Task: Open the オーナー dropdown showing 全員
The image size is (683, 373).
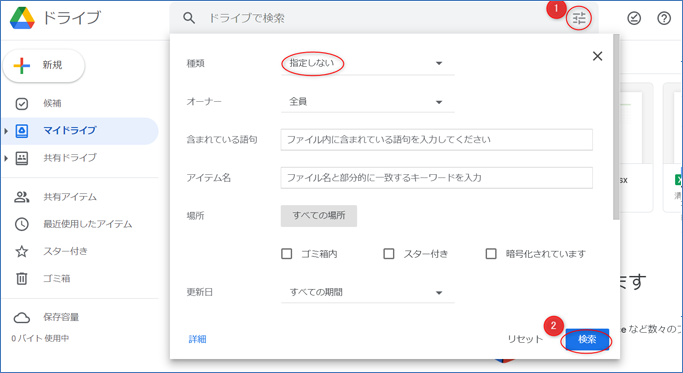Action: [x=368, y=102]
